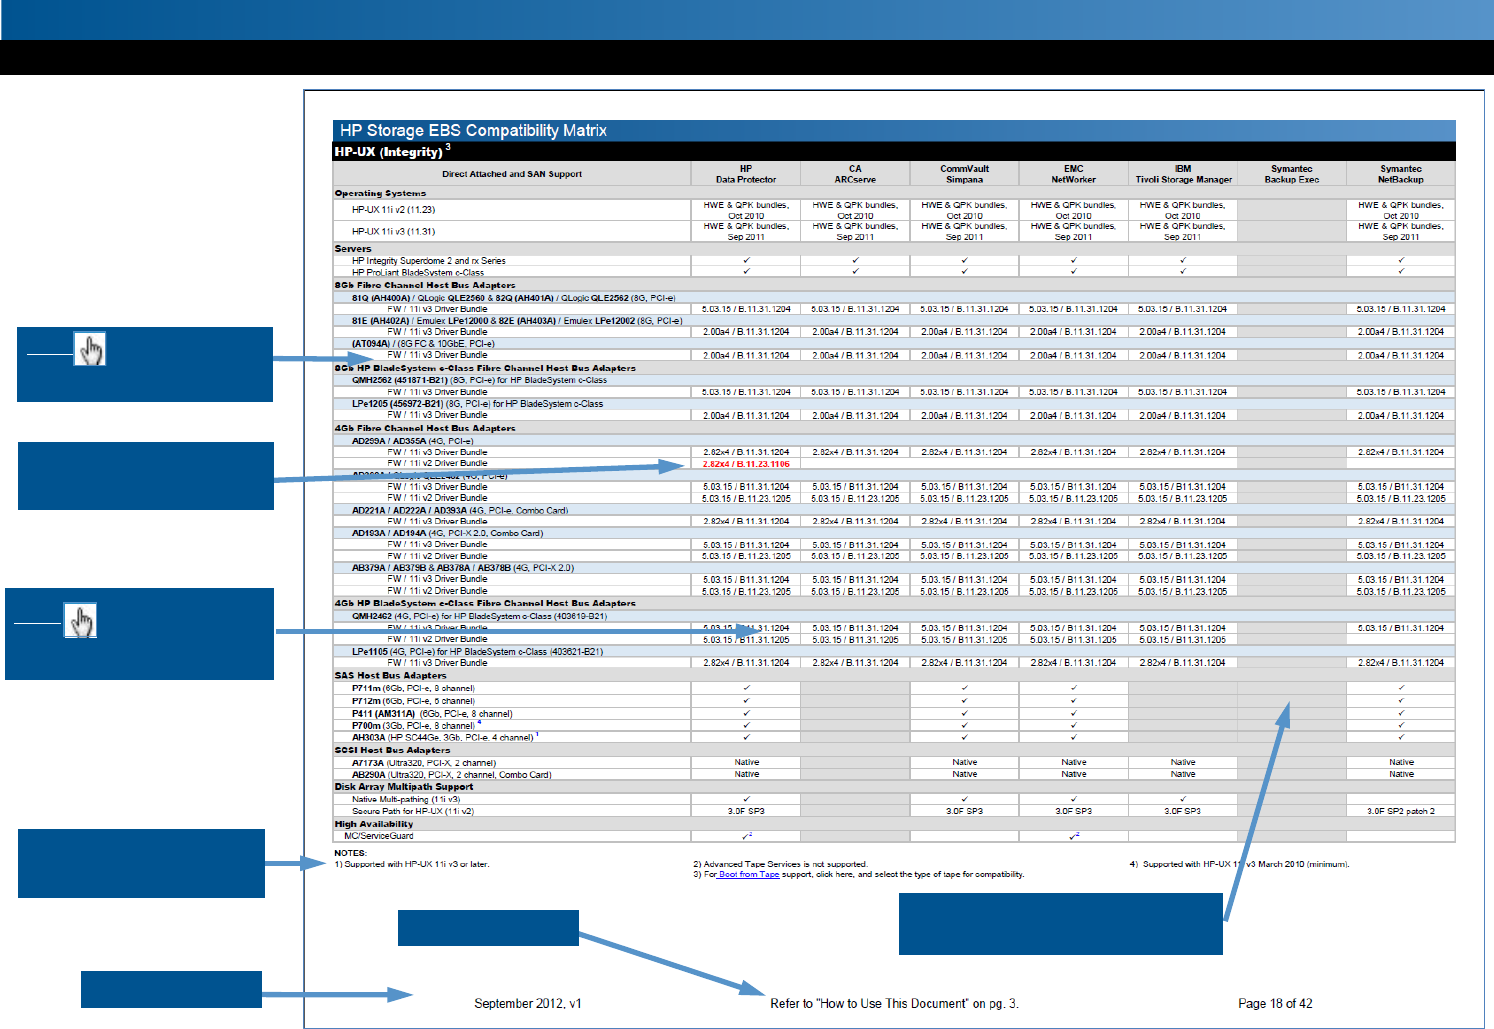1494x1029 pixels.
Task: Select the IBM Tivoli Storage Manager column header
Action: (x=1183, y=174)
